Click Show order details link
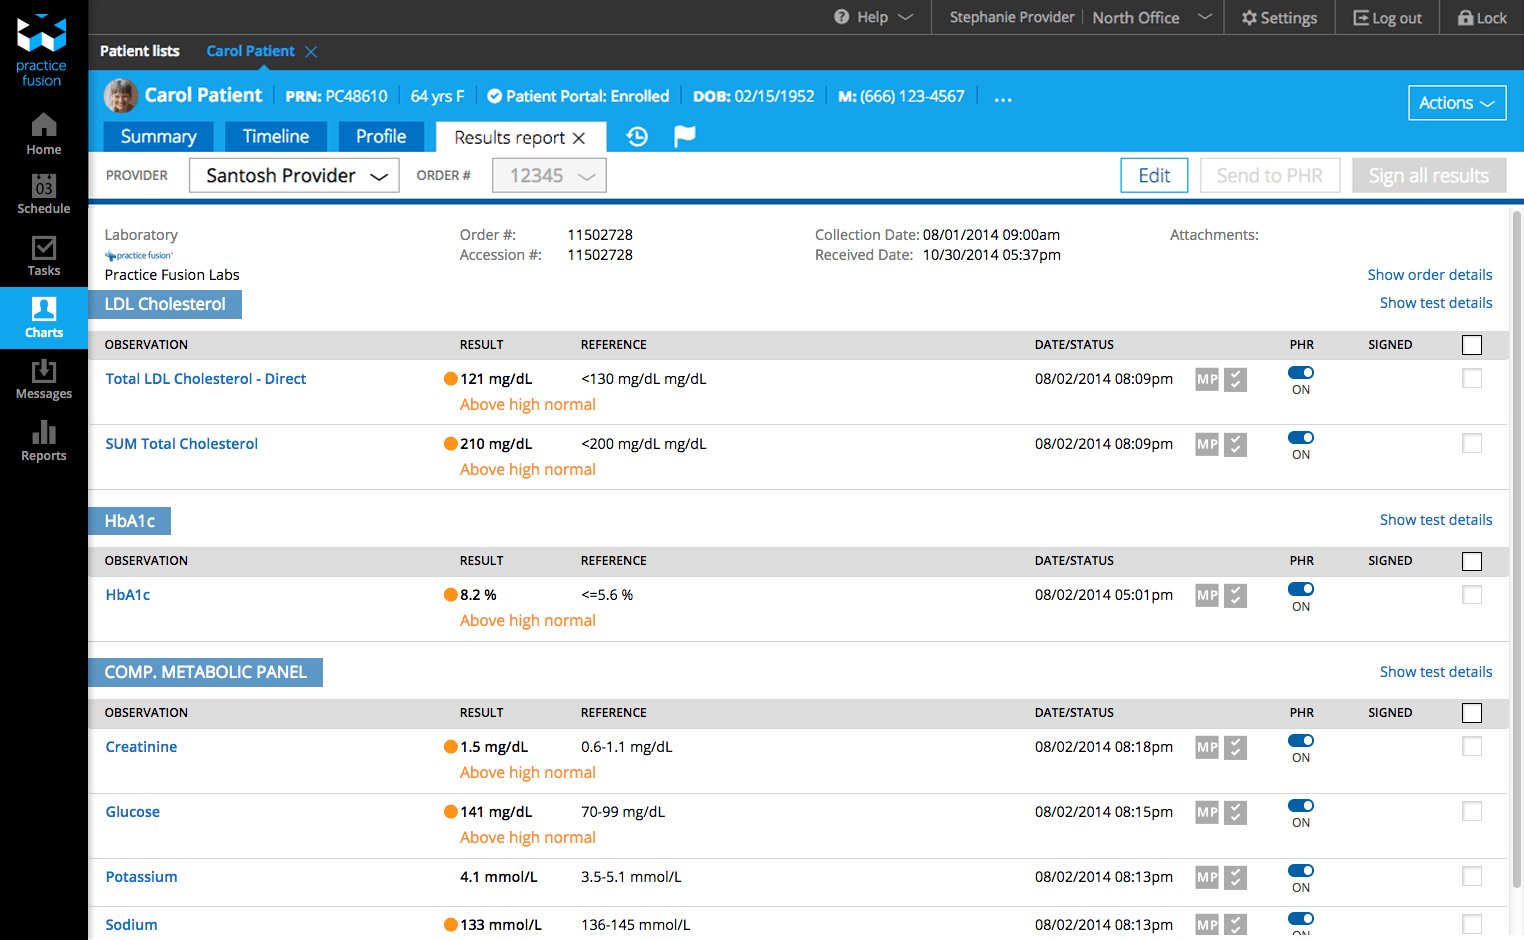 (1430, 275)
